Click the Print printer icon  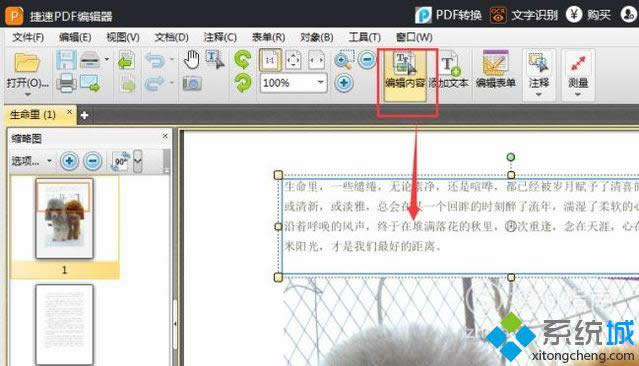(x=66, y=84)
